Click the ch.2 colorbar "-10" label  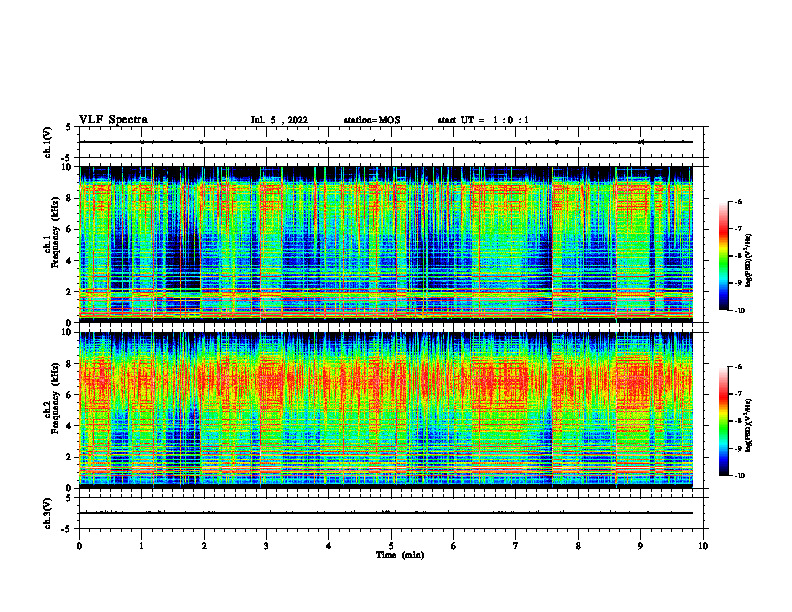(x=740, y=476)
